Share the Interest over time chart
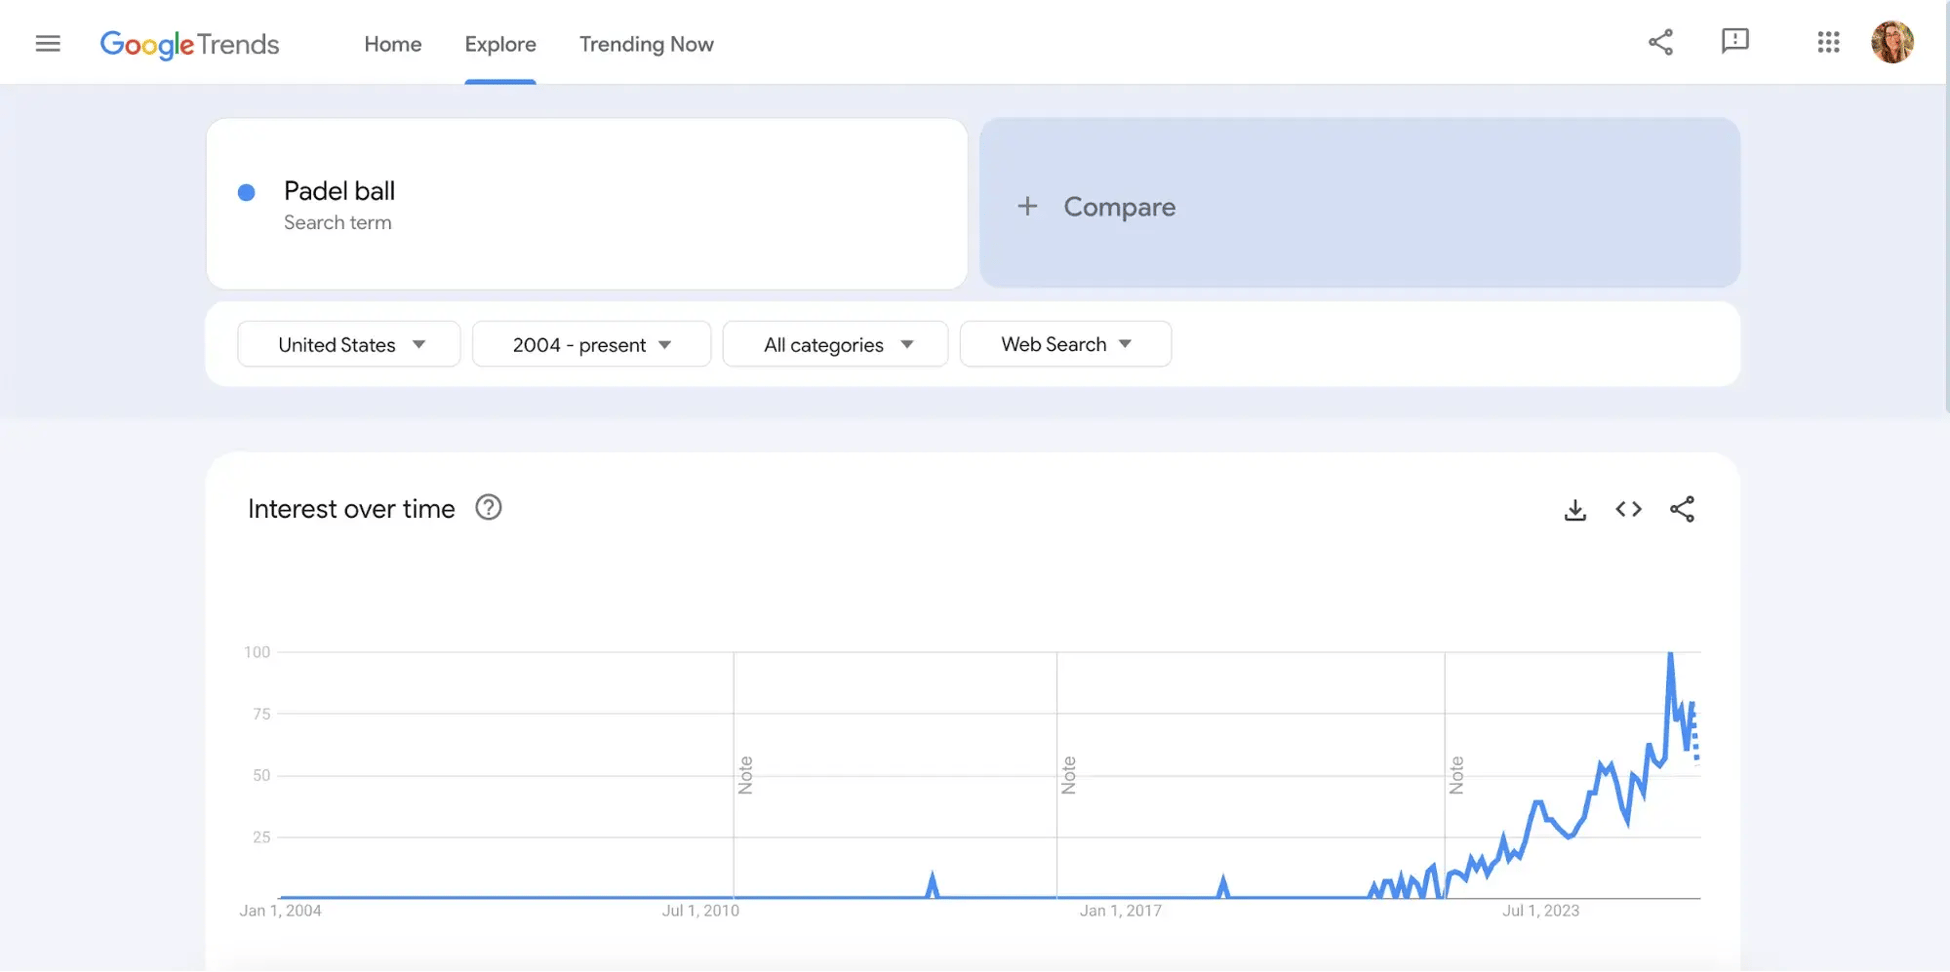Screen dimensions: 1950x972 pos(1682,509)
